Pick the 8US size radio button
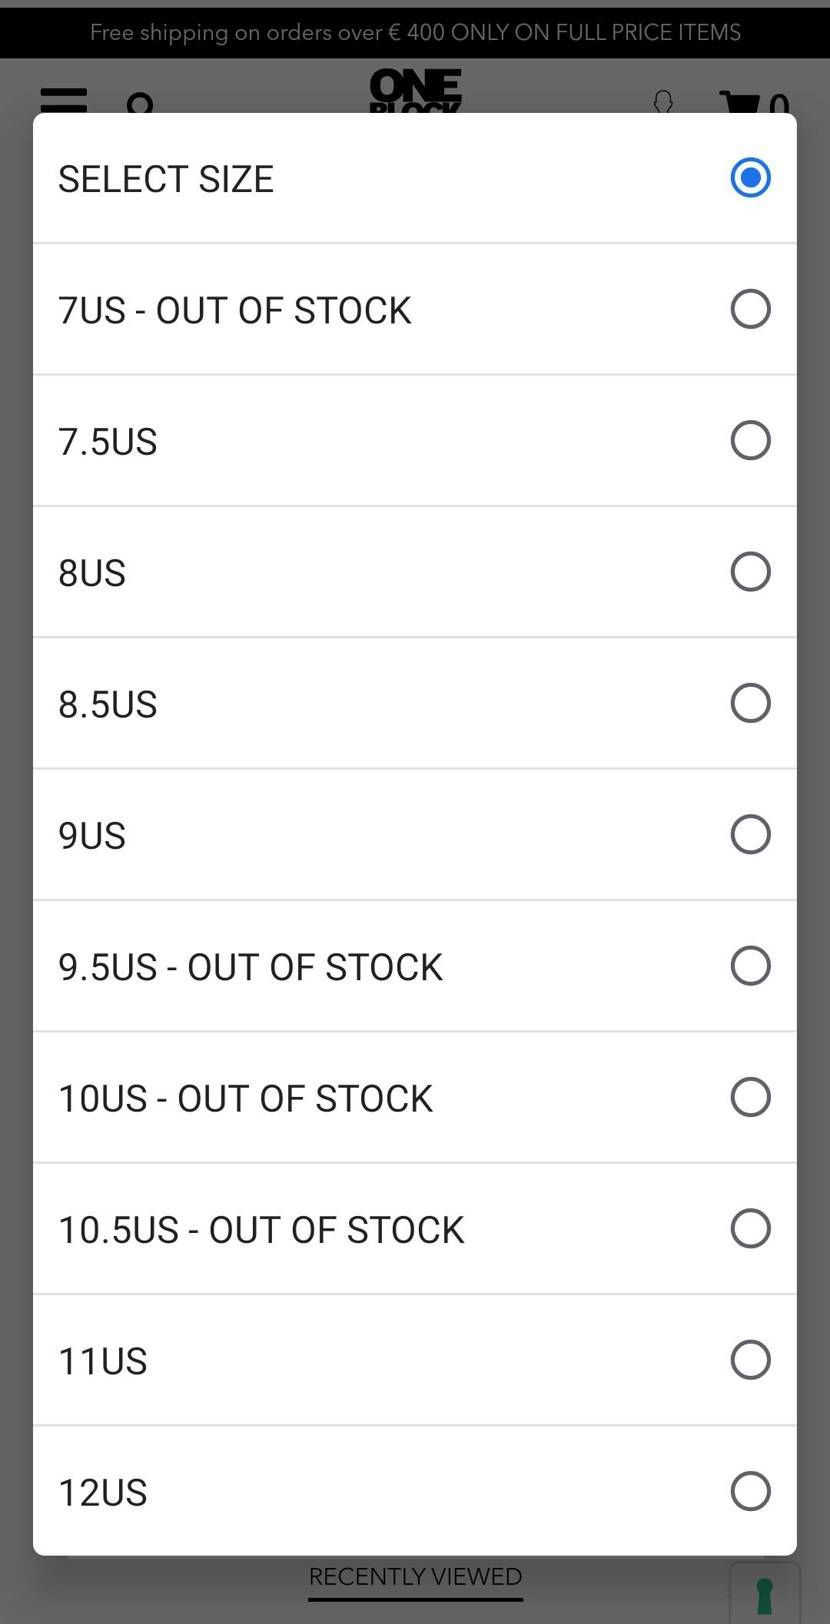Image resolution: width=830 pixels, height=1624 pixels. pos(750,572)
